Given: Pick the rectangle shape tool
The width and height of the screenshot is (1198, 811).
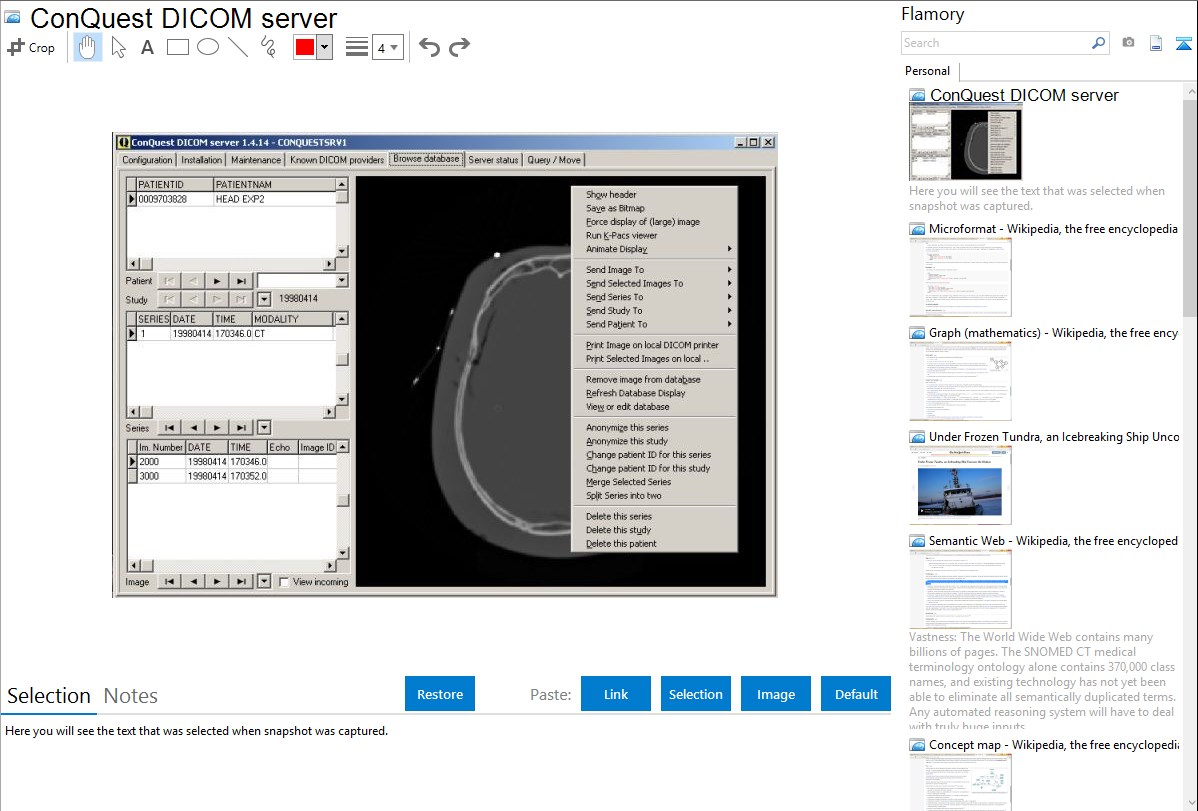Looking at the screenshot, I should [177, 47].
